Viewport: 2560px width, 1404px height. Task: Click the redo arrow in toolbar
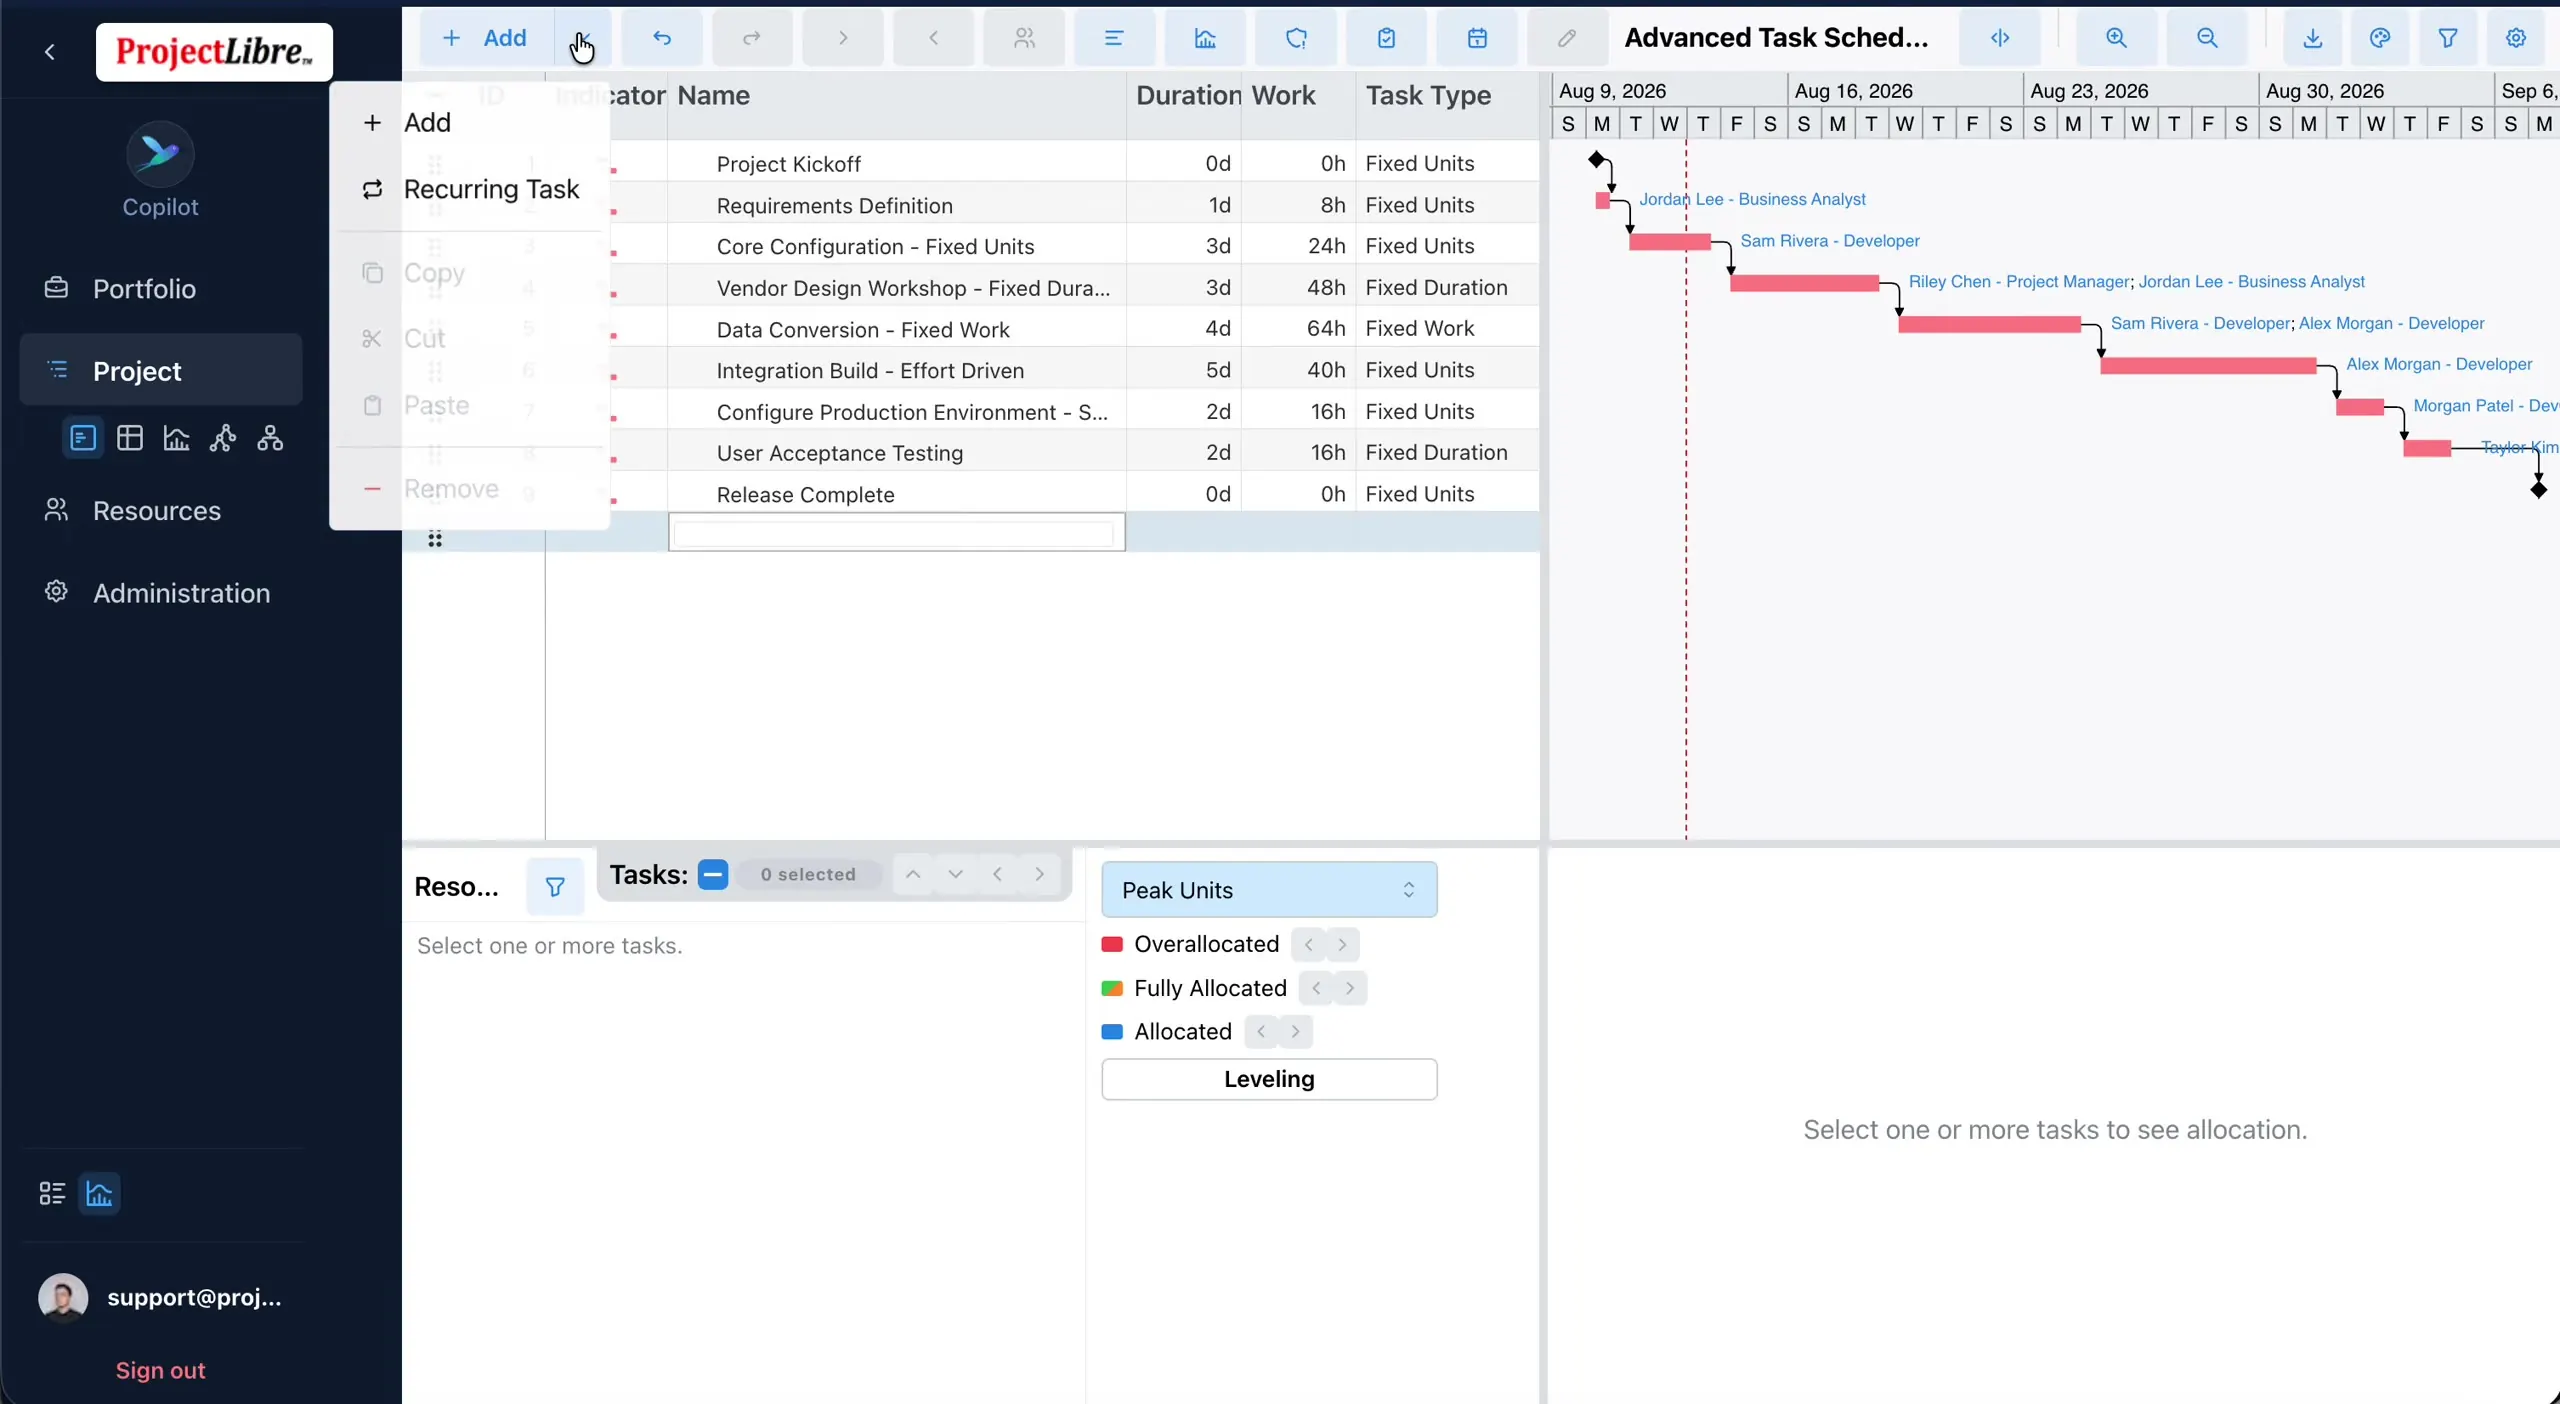(752, 38)
